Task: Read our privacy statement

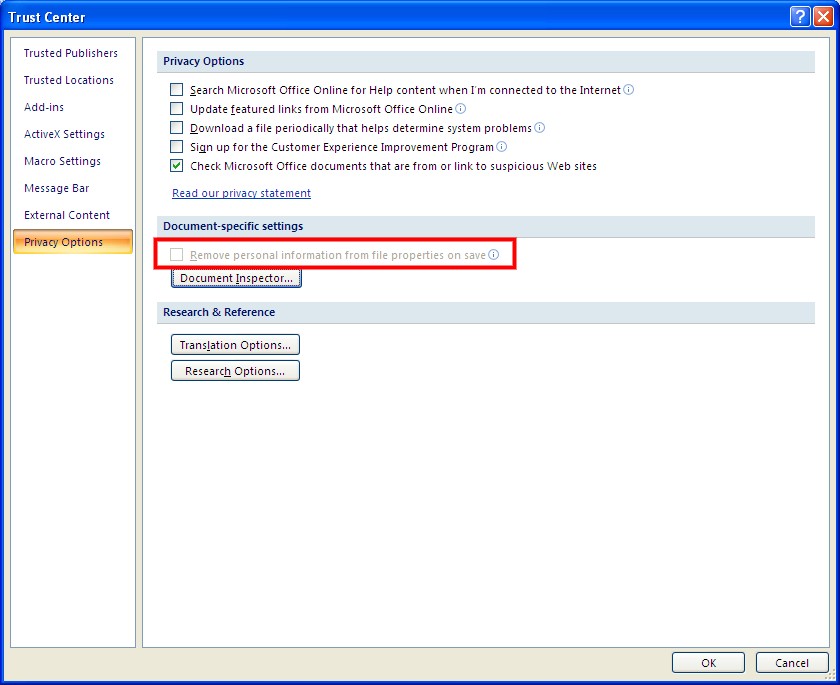Action: tap(241, 192)
